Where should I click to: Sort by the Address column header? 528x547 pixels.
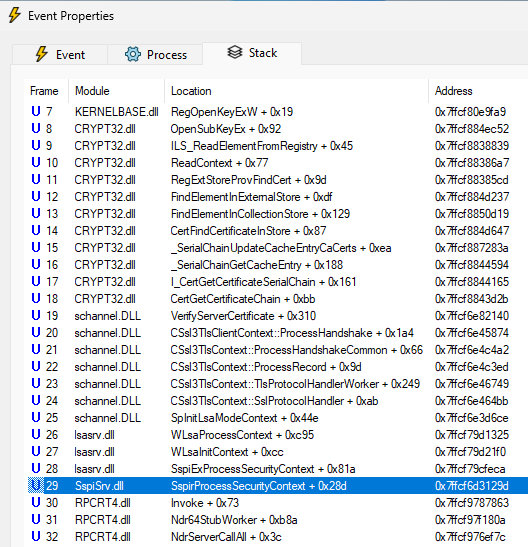[x=478, y=91]
